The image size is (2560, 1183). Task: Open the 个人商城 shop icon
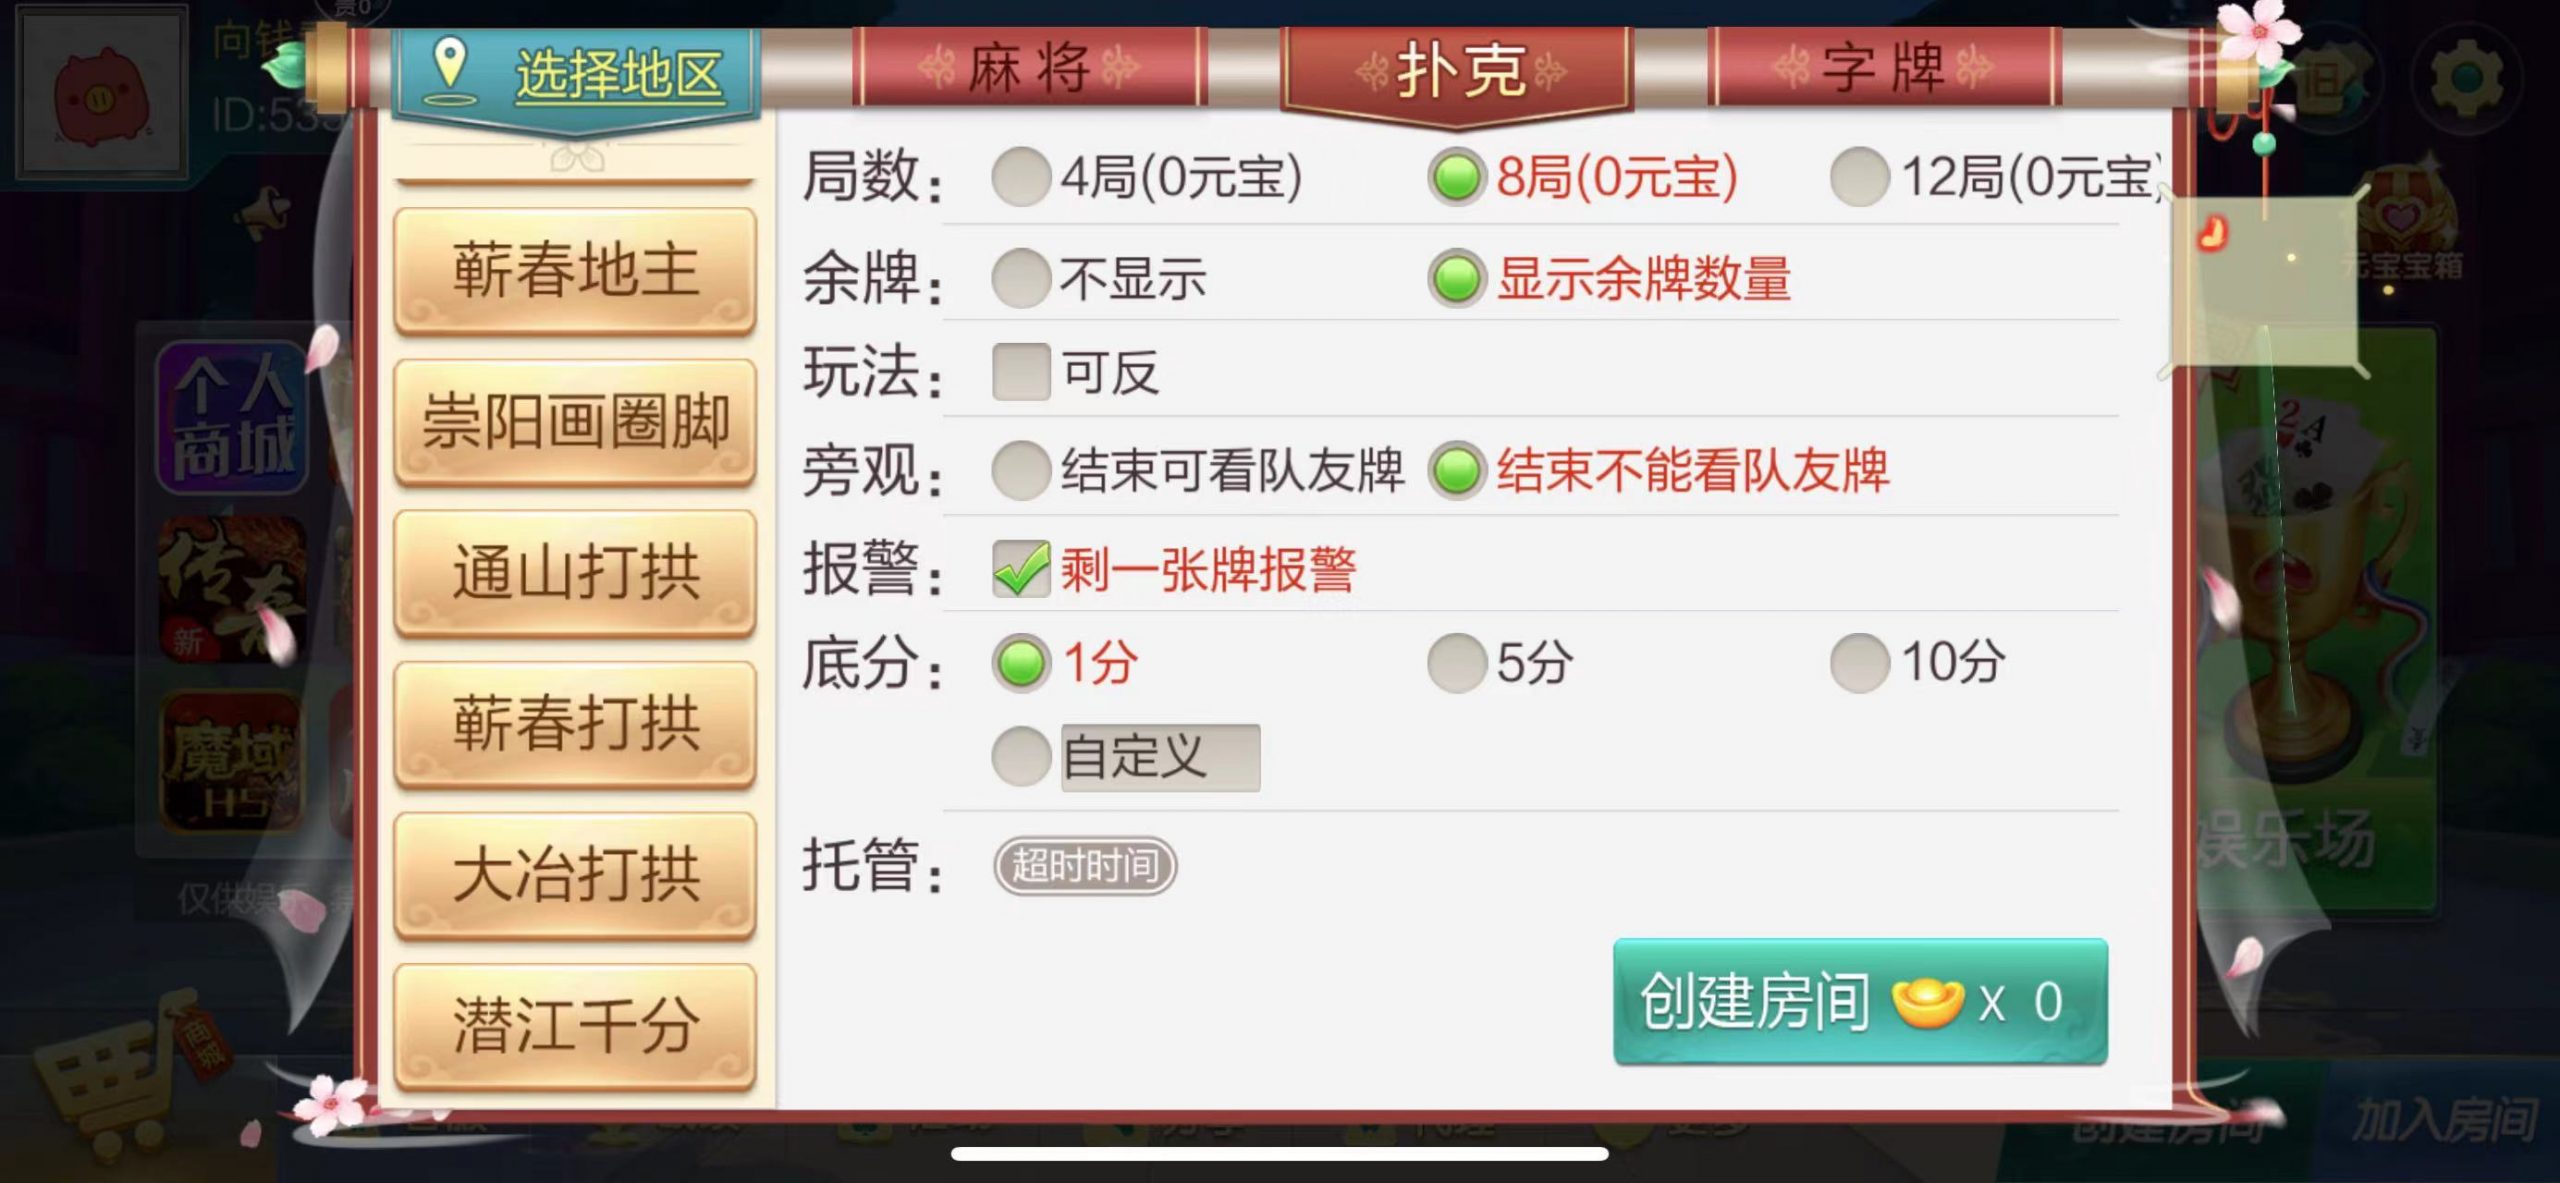pyautogui.click(x=232, y=417)
